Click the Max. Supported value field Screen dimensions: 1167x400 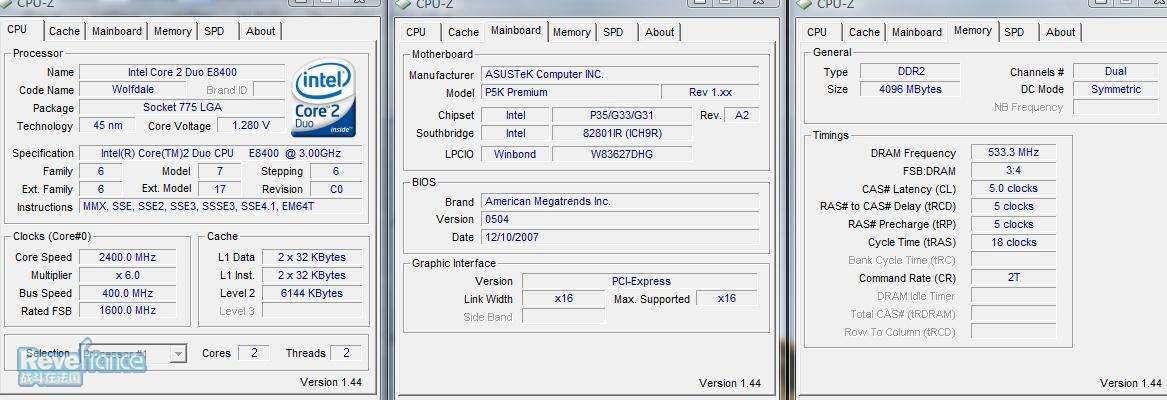(726, 299)
